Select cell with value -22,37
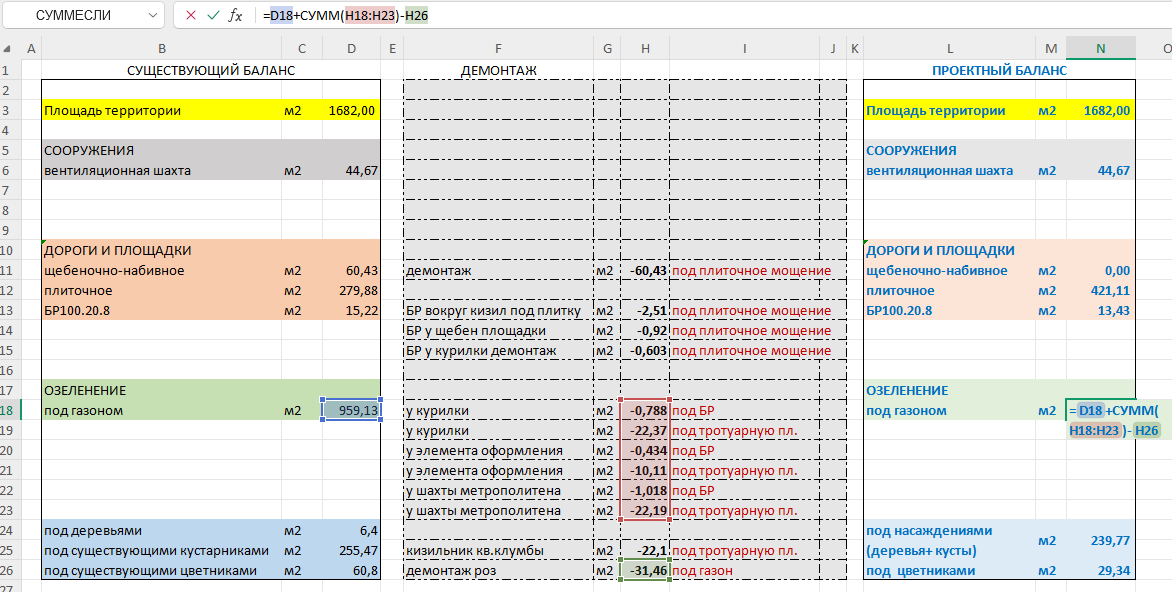 [644, 431]
